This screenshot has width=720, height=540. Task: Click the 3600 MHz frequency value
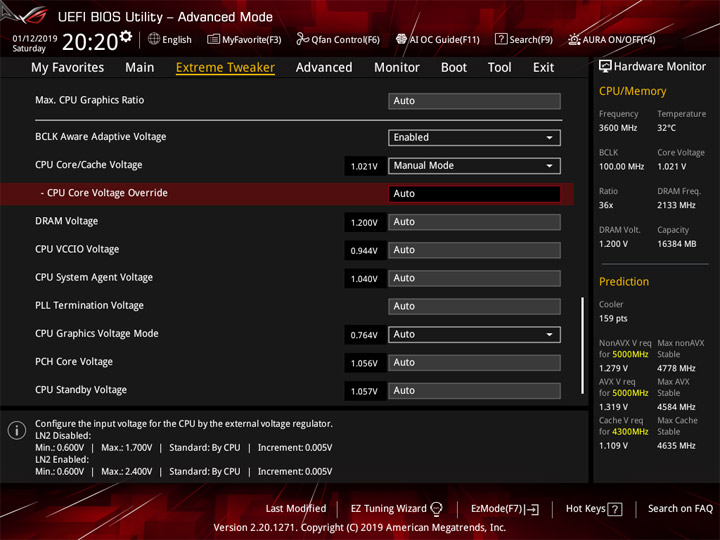click(x=618, y=128)
